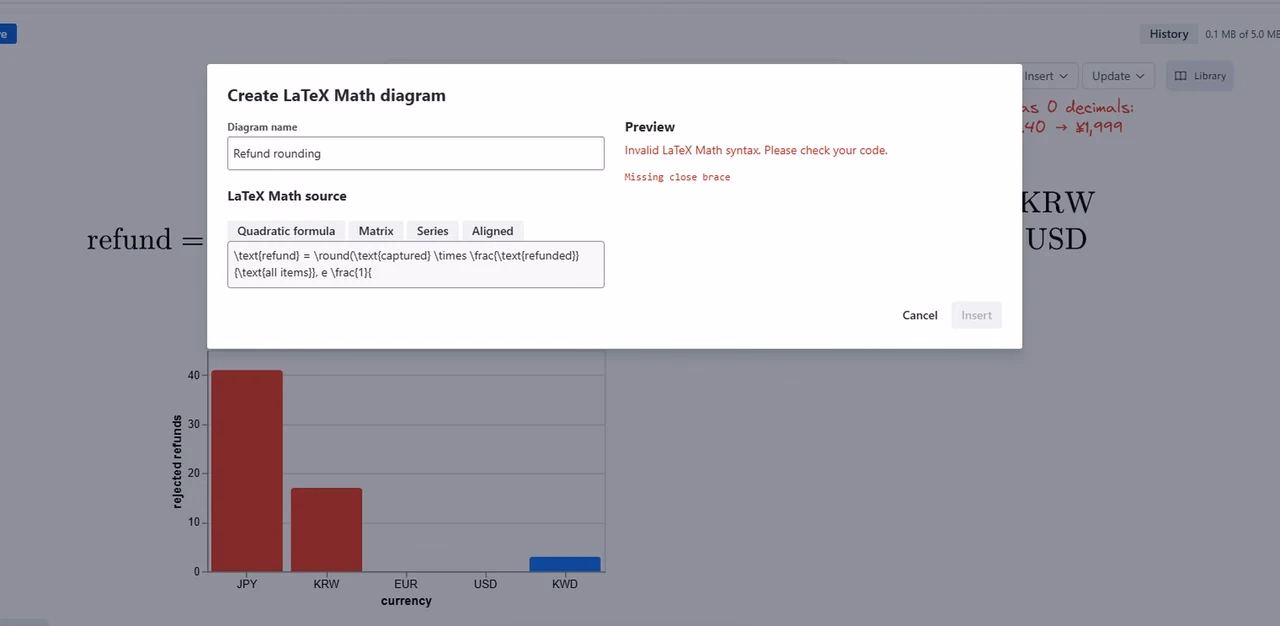Click the 'currency' axis label
Screen dimensions: 1280x626
(406, 601)
